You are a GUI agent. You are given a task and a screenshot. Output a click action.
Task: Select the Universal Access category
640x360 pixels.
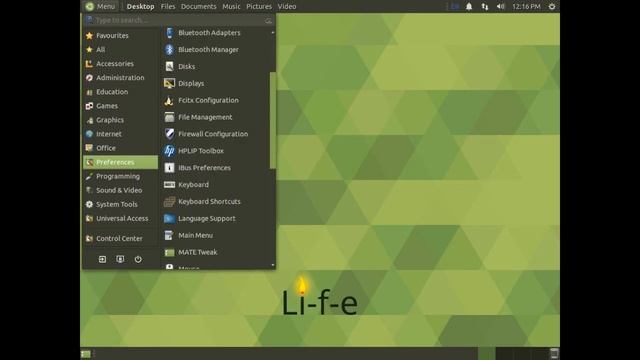coord(120,218)
